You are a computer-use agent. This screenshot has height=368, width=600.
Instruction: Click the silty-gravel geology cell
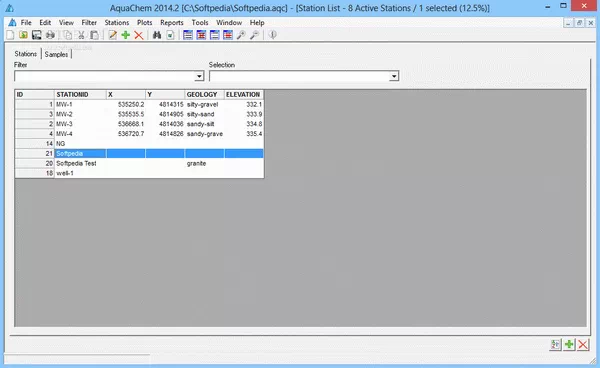[205, 104]
